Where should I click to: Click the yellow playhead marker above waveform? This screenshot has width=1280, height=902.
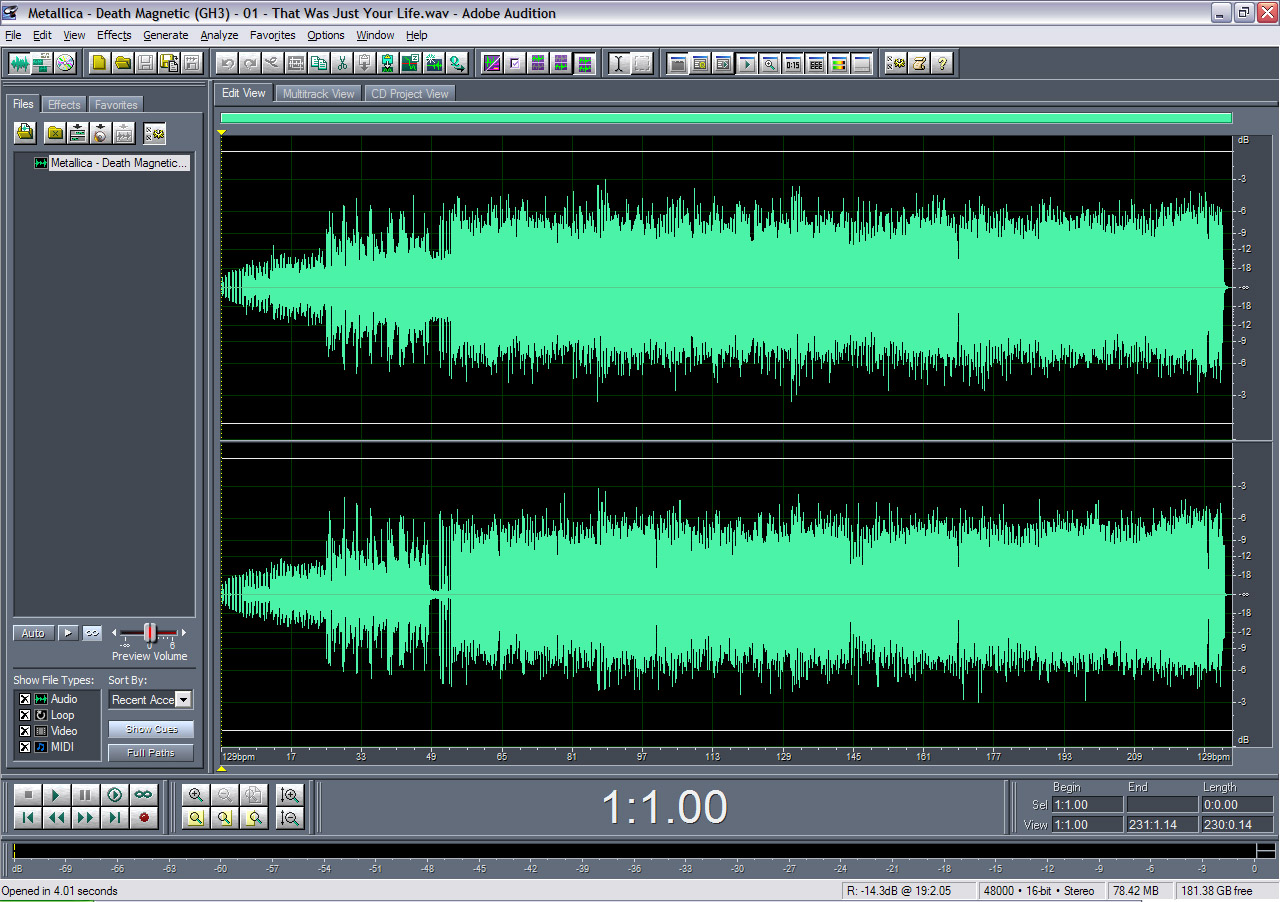click(222, 132)
